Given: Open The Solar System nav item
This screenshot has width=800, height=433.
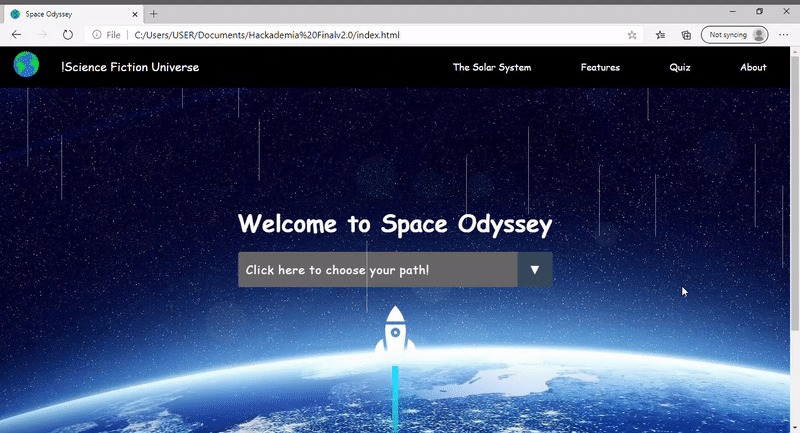Looking at the screenshot, I should pyautogui.click(x=492, y=67).
